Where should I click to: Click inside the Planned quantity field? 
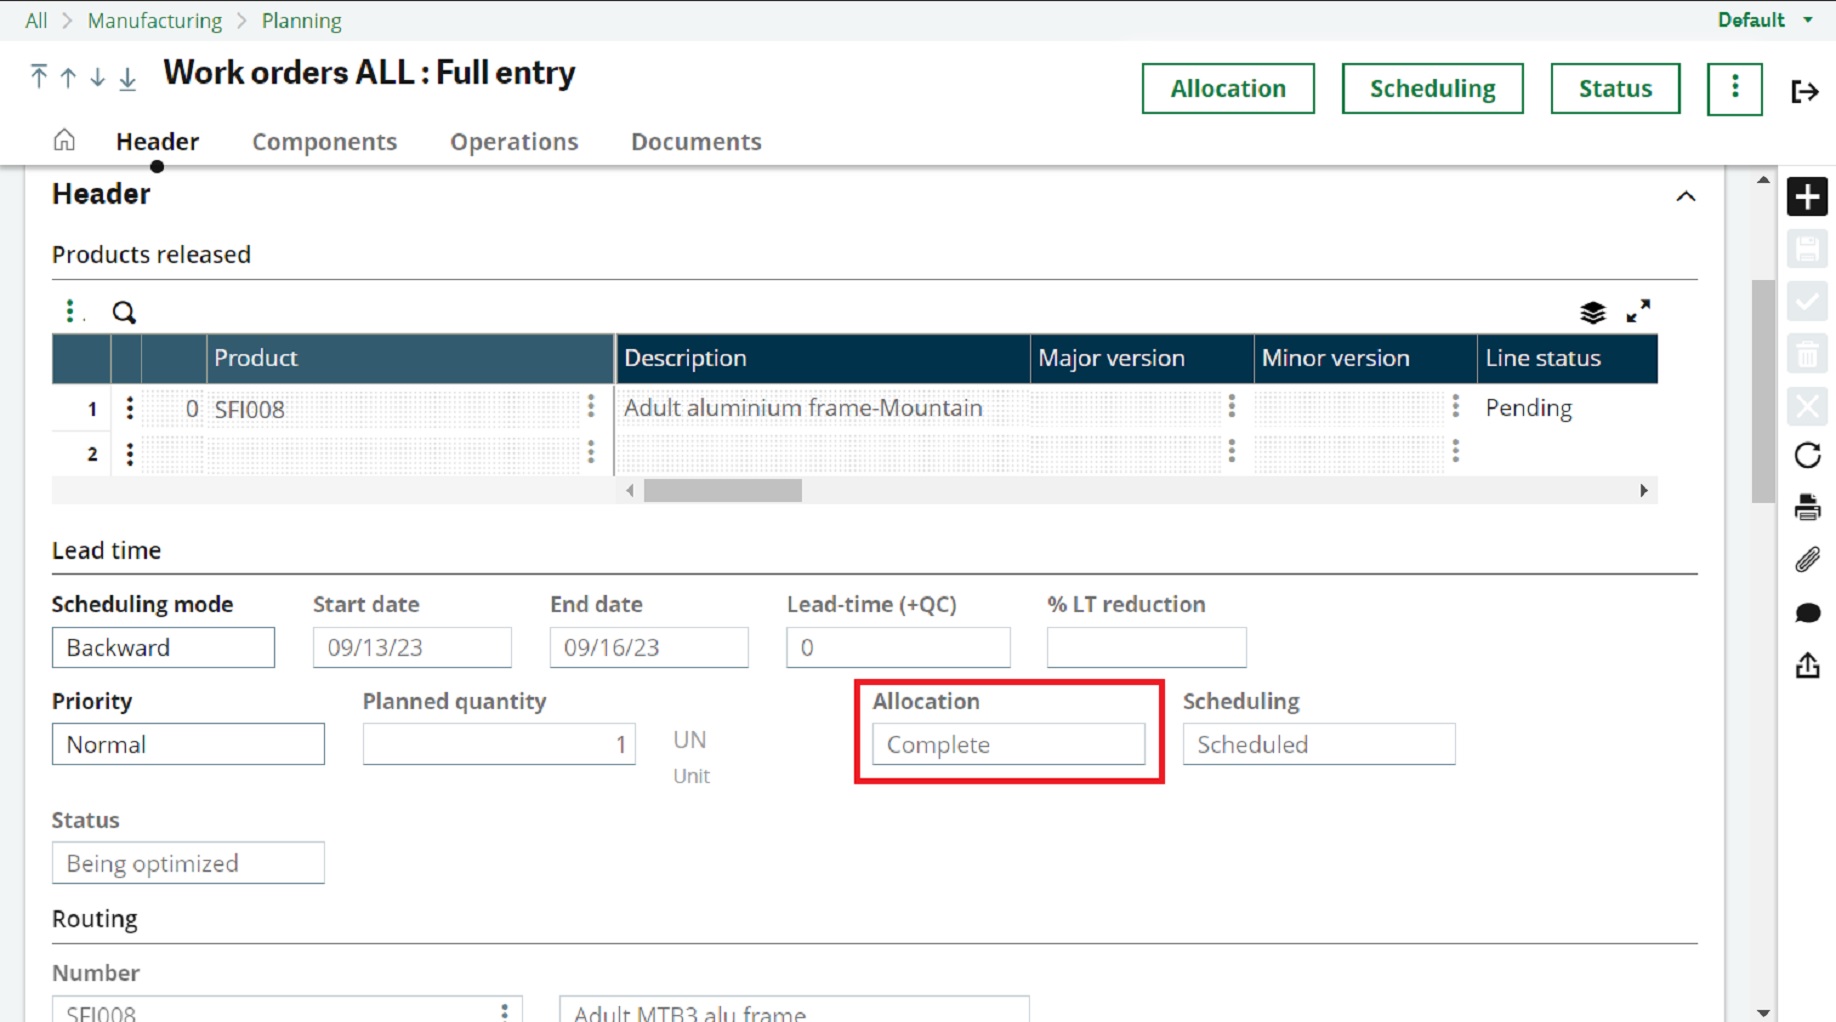tap(498, 743)
